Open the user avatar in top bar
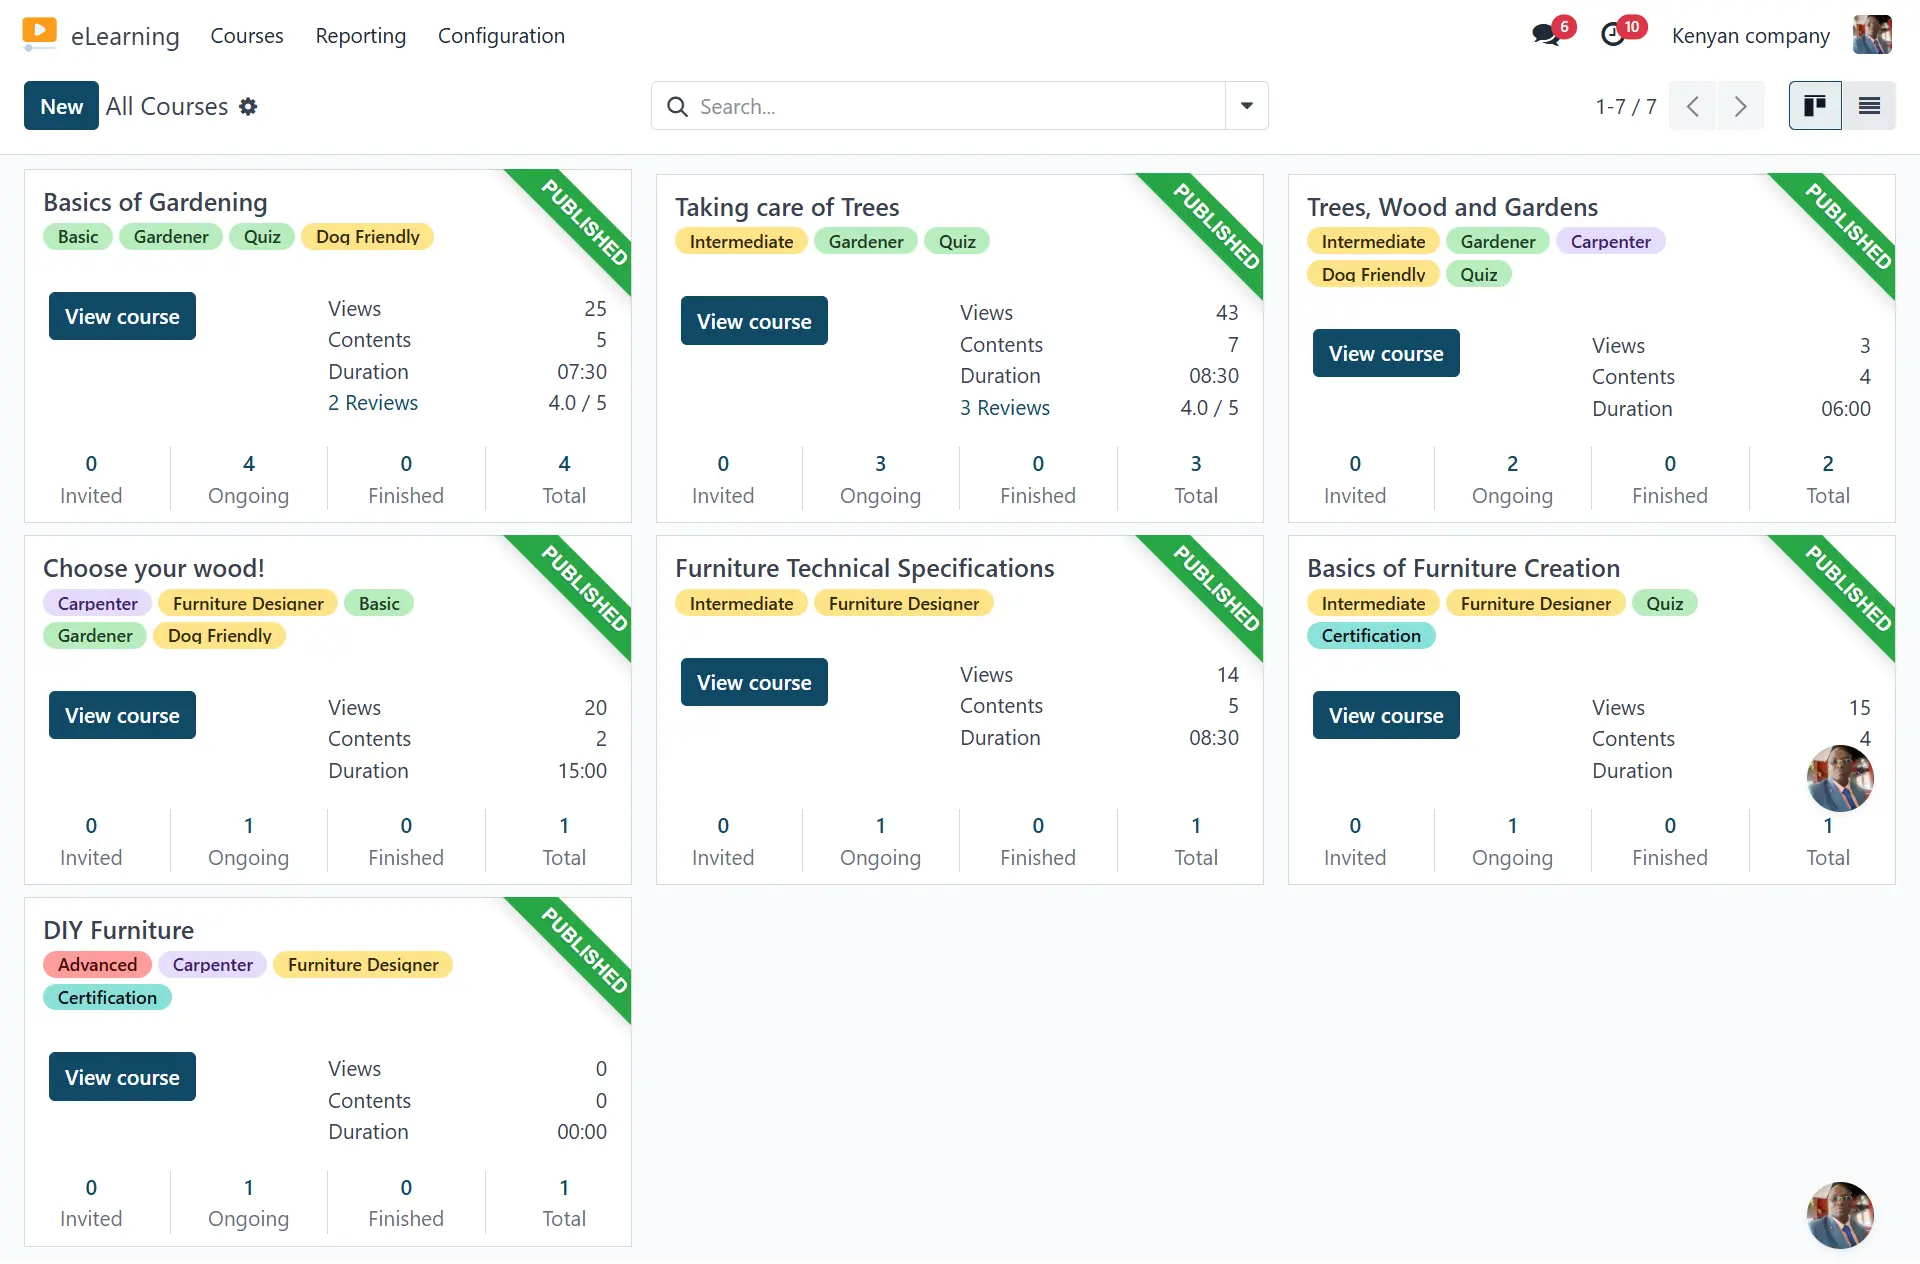The width and height of the screenshot is (1920, 1264). click(1871, 35)
